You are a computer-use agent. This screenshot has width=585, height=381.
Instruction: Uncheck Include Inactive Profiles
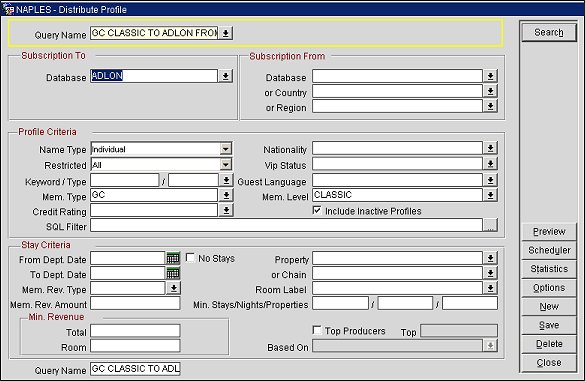(x=317, y=210)
